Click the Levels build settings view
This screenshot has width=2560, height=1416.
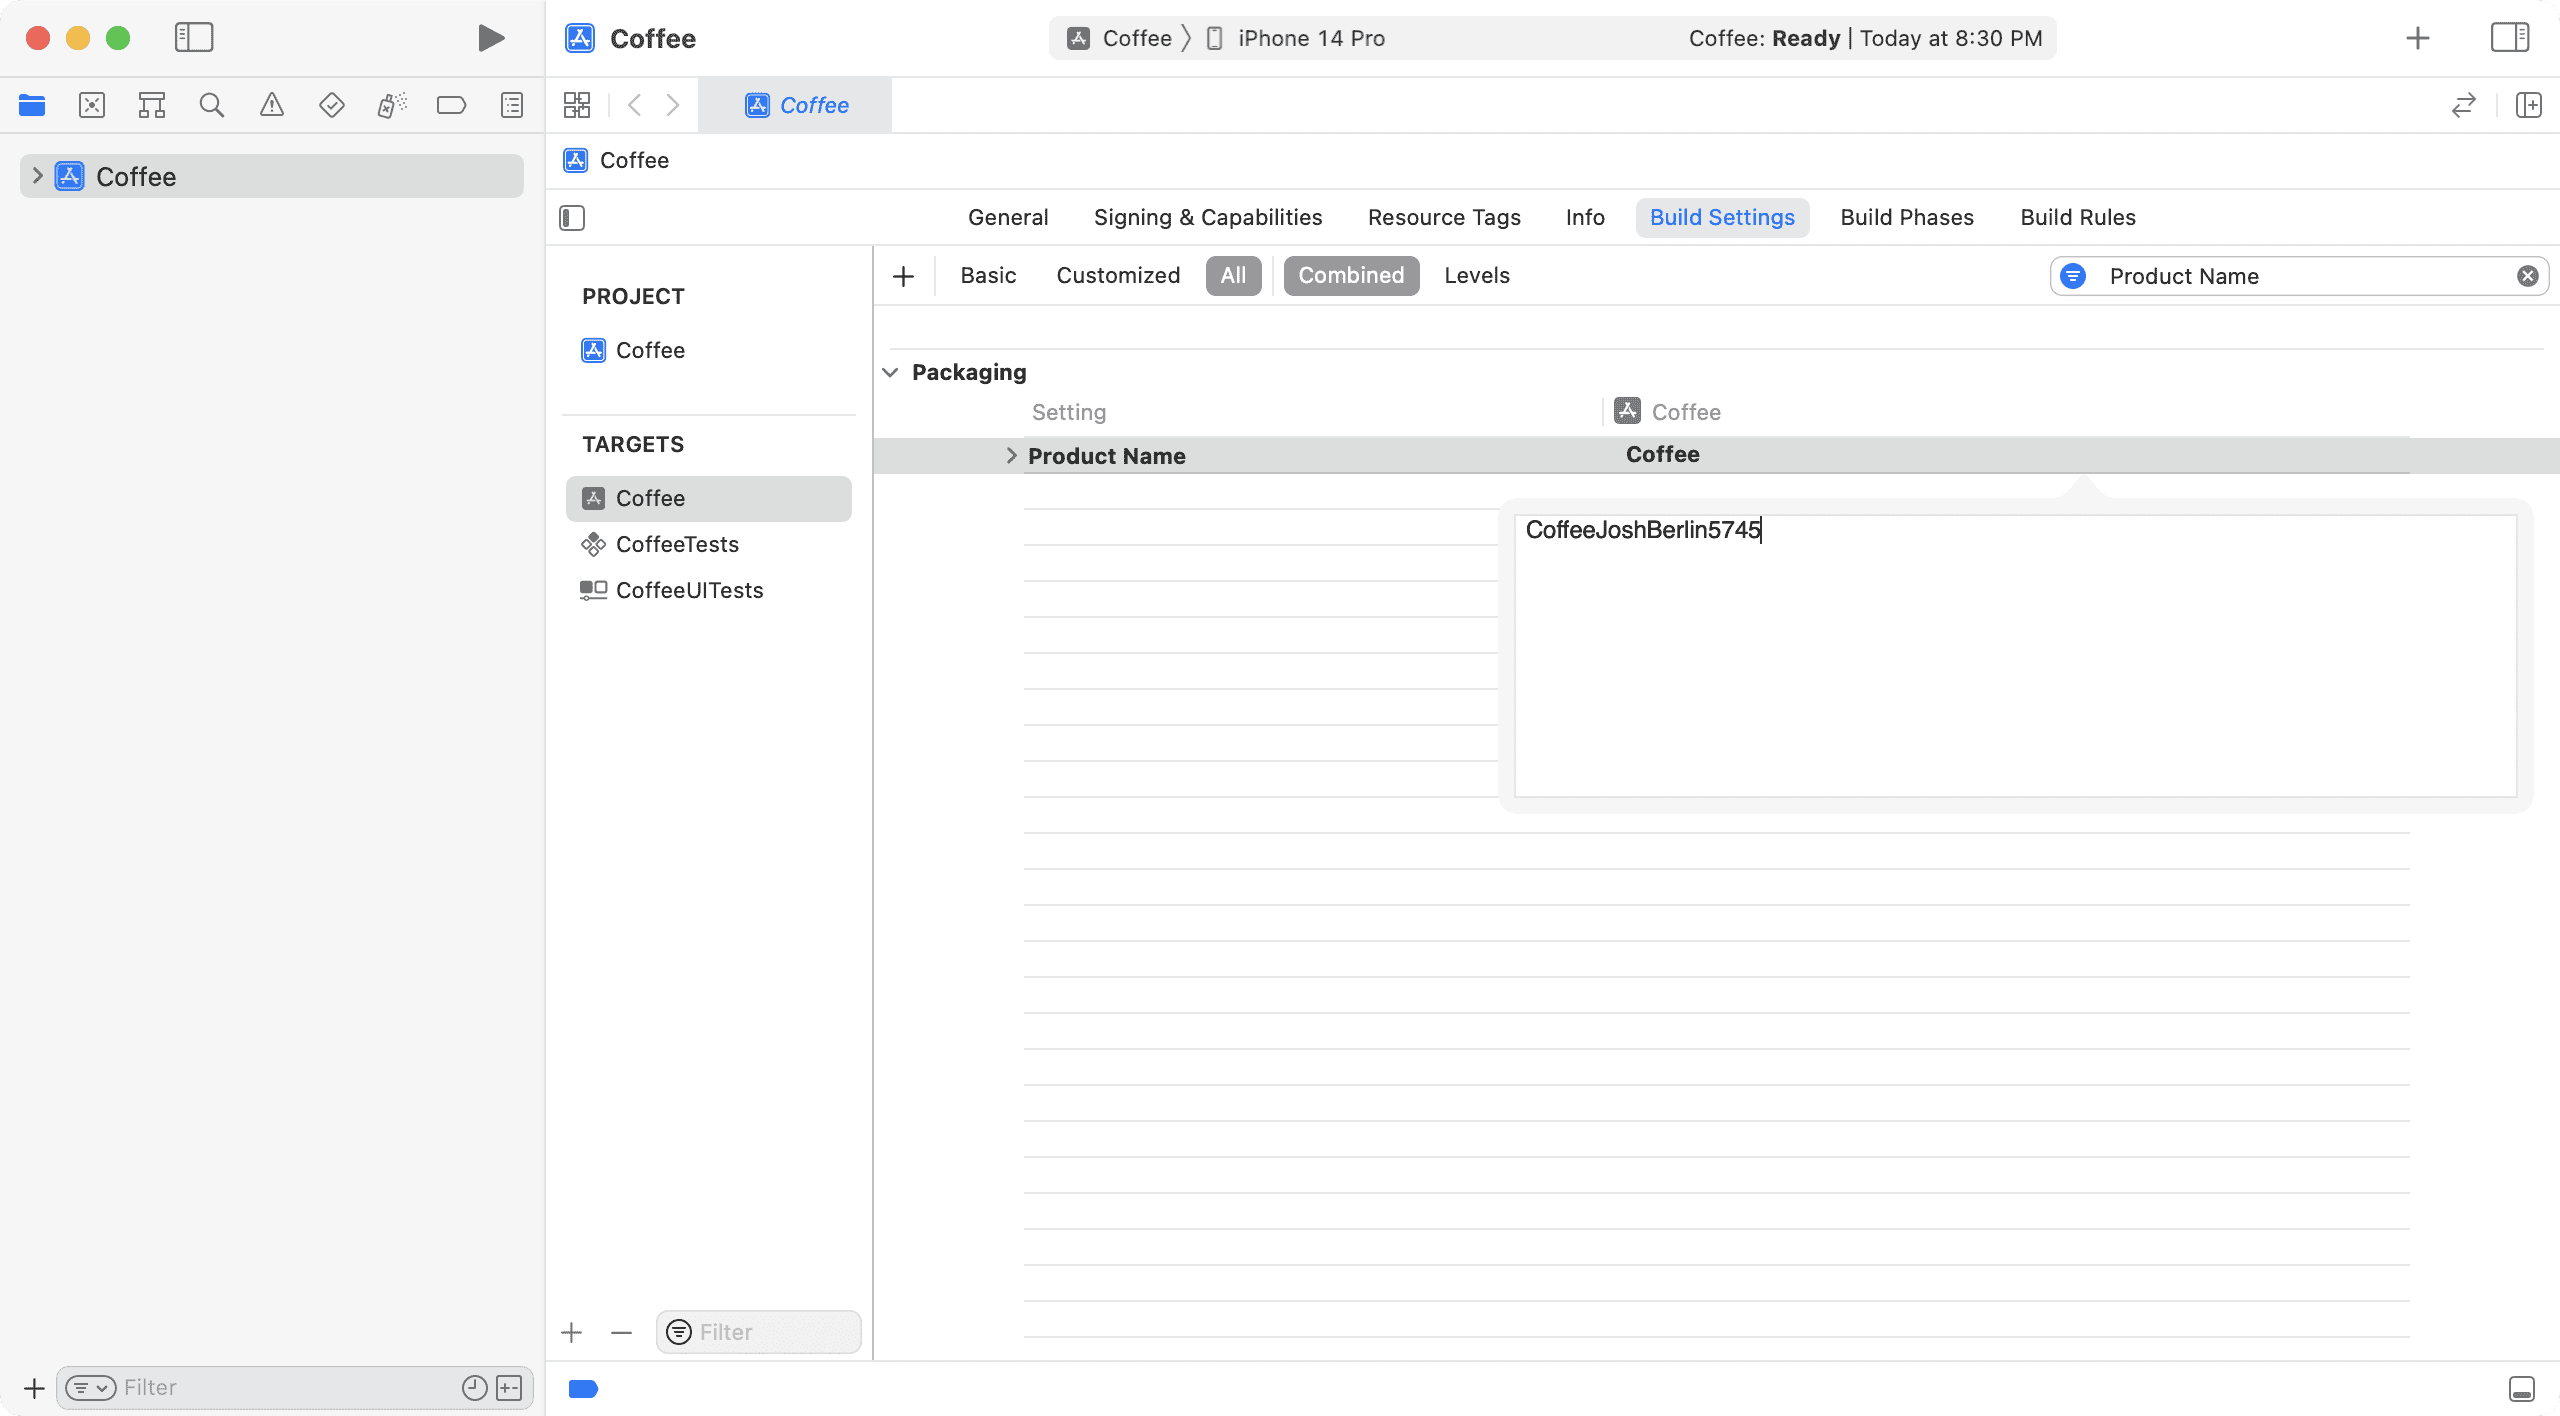(1475, 276)
